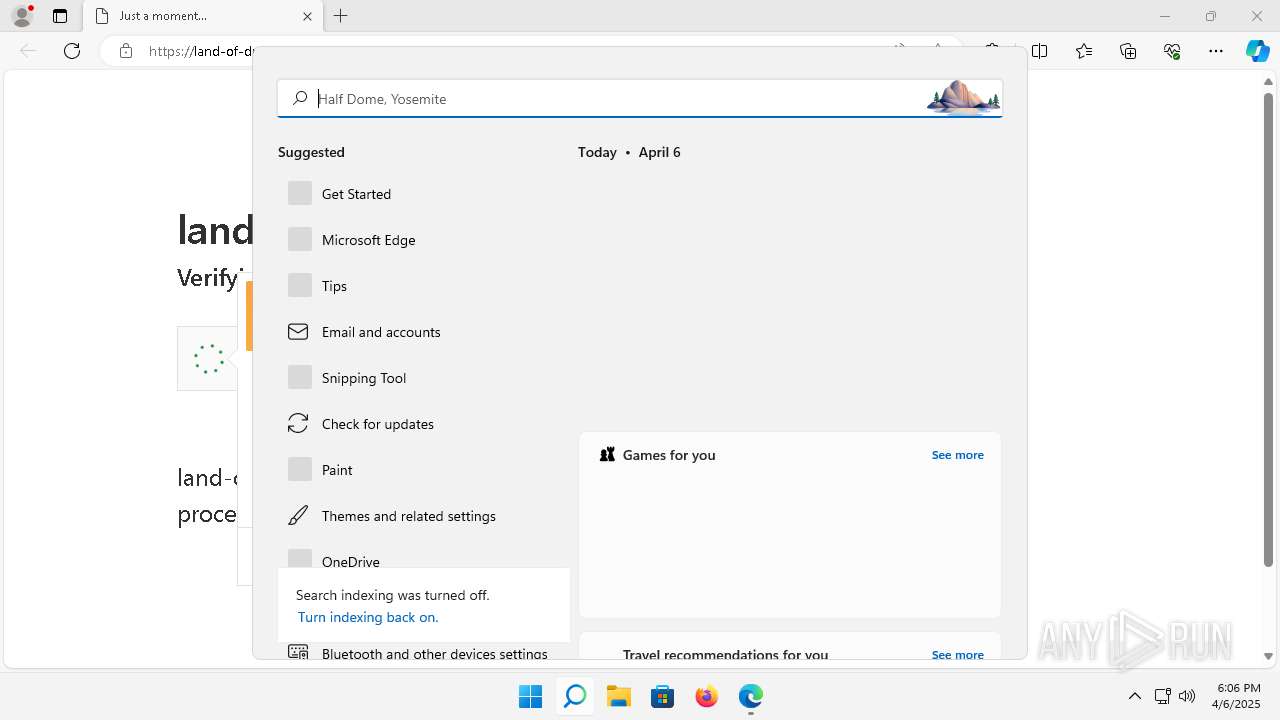Open Edge tab actions menu icon
The width and height of the screenshot is (1280, 720).
60,16
